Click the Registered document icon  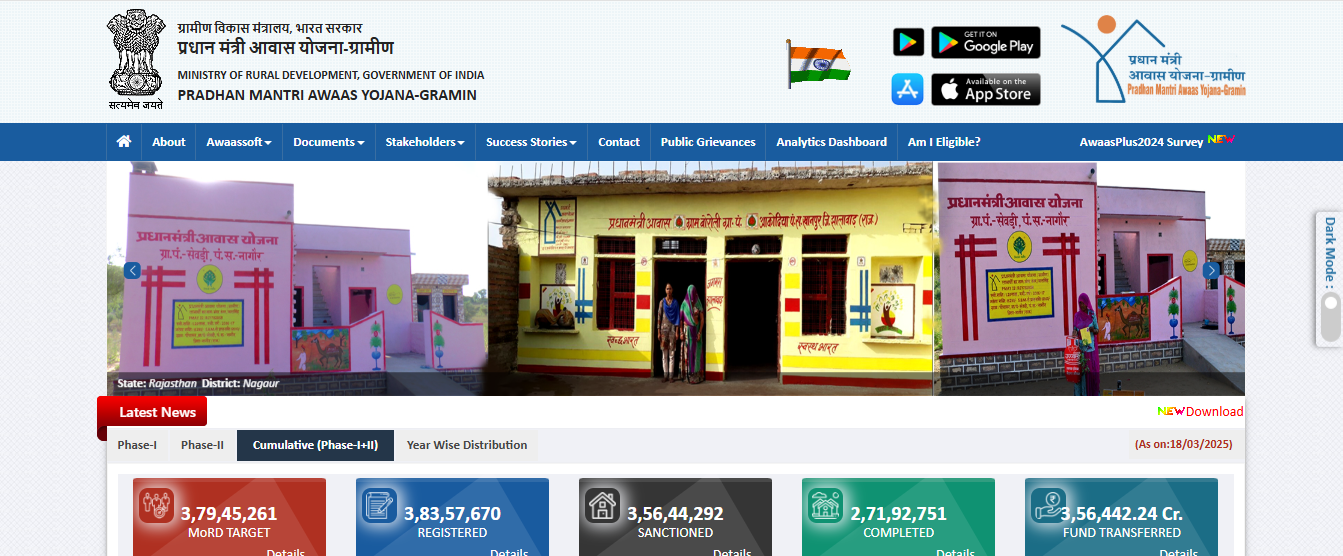coord(380,505)
